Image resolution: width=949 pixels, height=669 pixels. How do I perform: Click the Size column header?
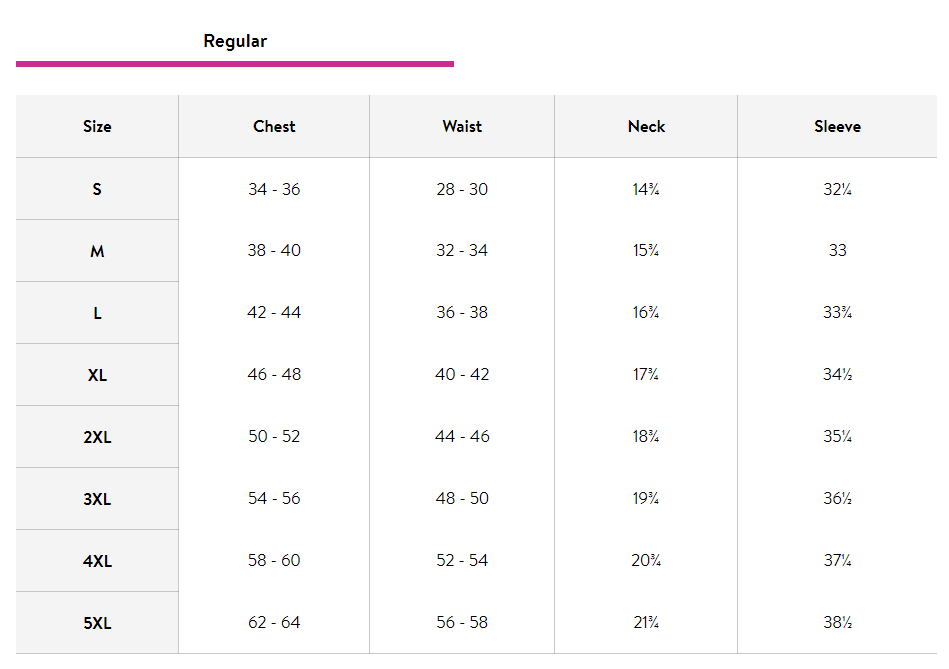pyautogui.click(x=97, y=127)
